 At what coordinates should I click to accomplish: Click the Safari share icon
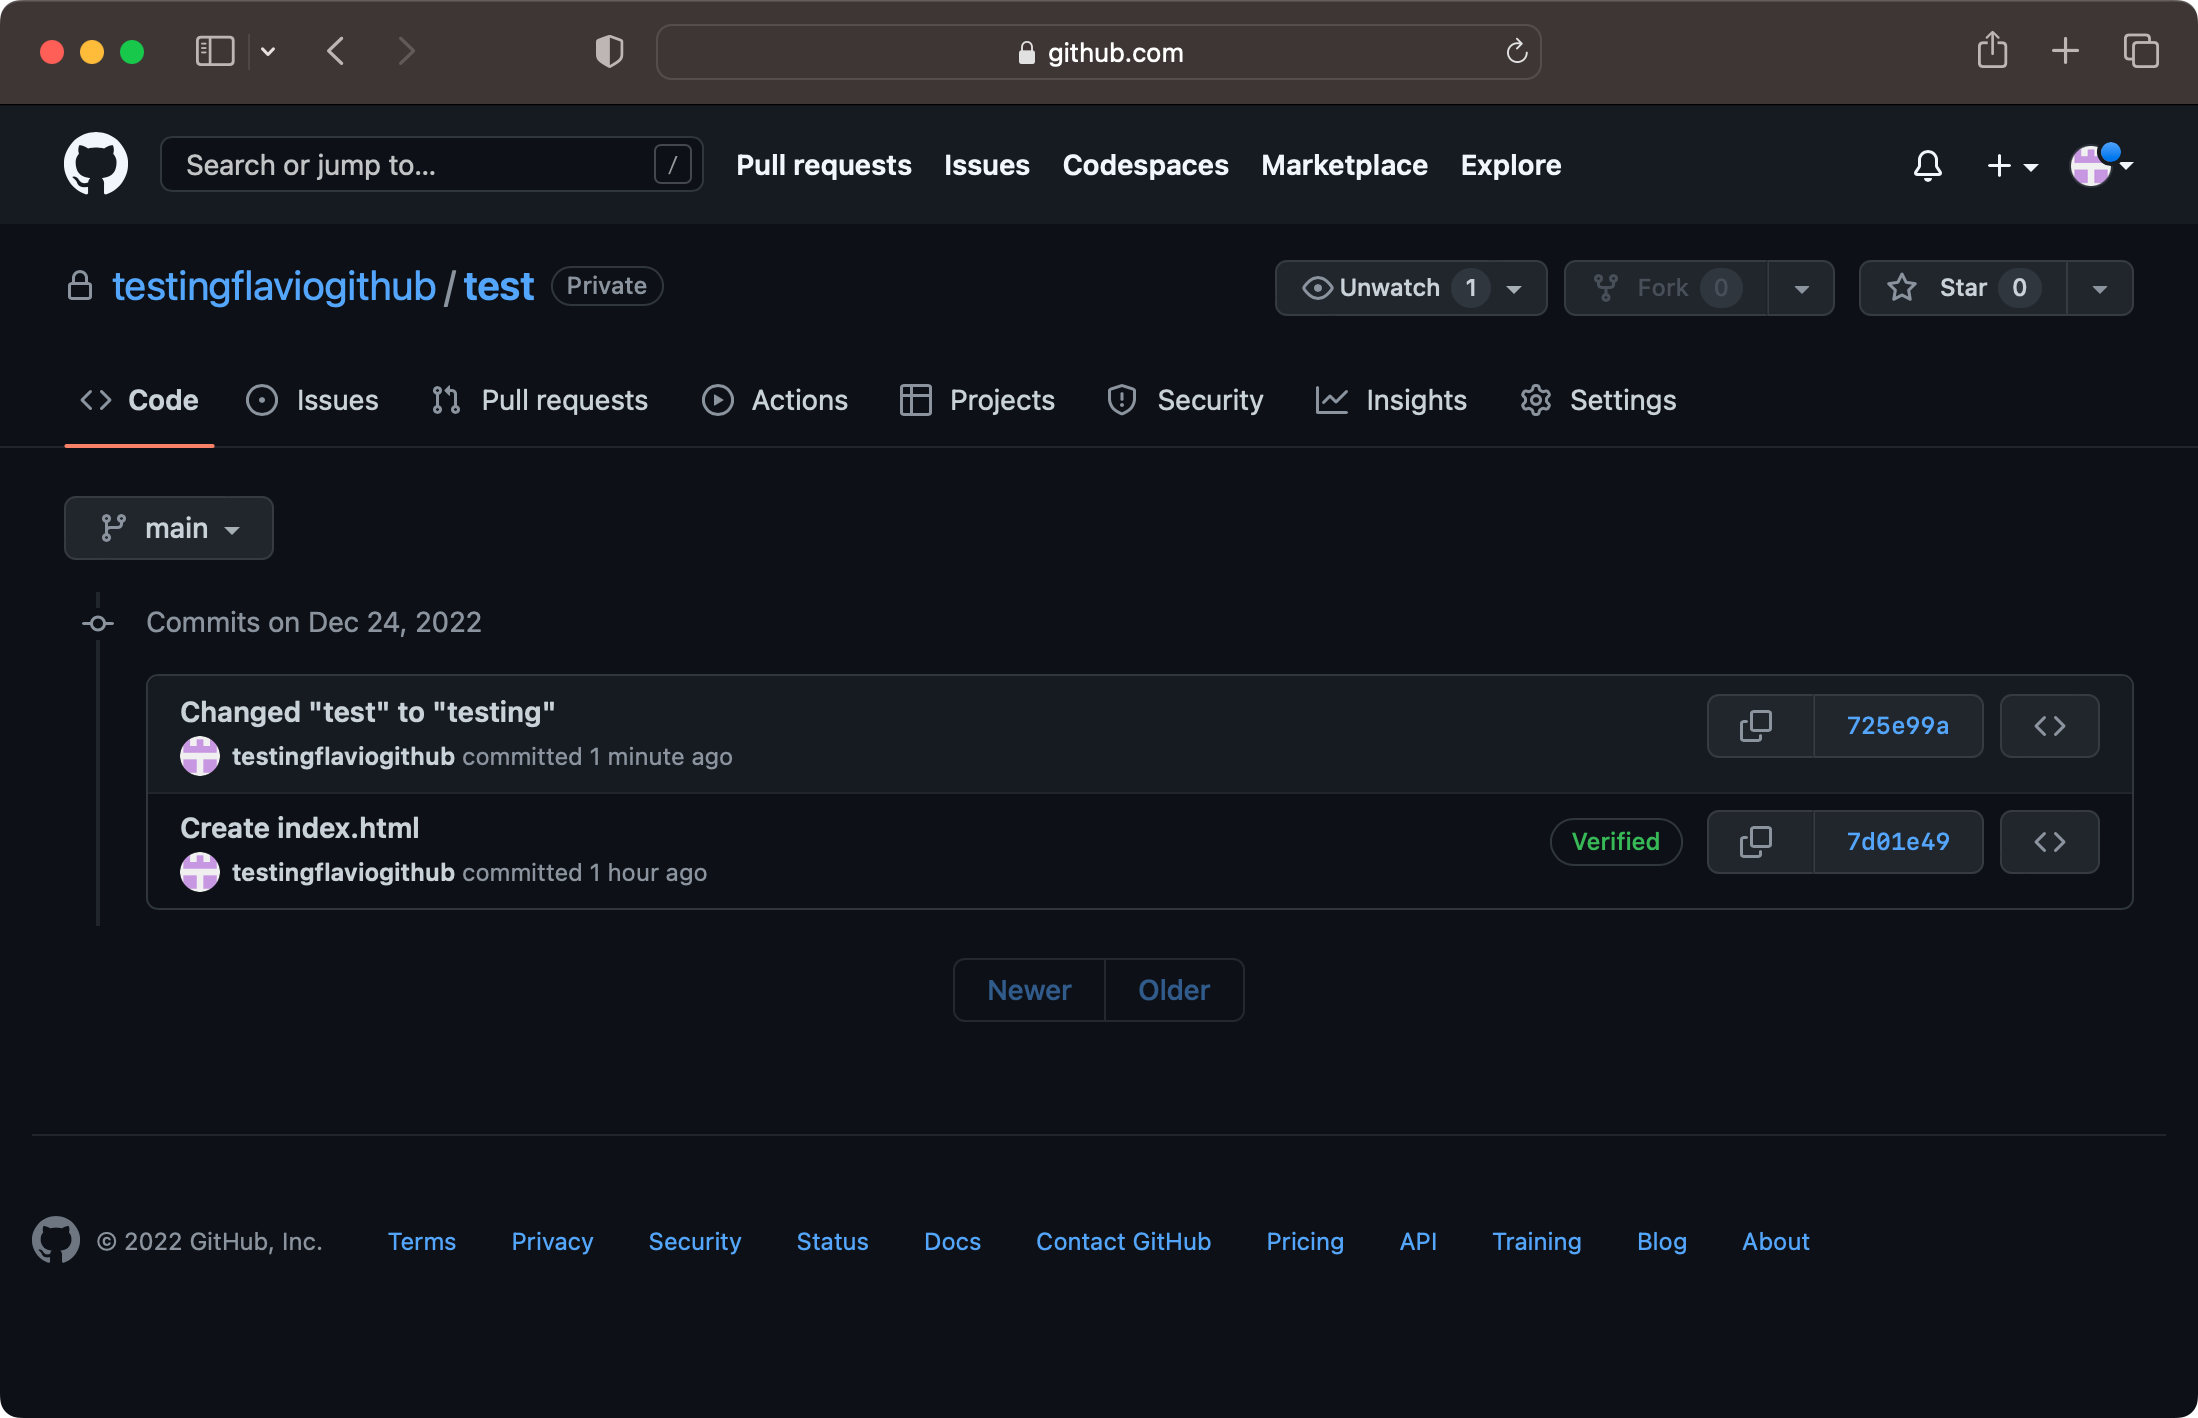coord(1992,51)
